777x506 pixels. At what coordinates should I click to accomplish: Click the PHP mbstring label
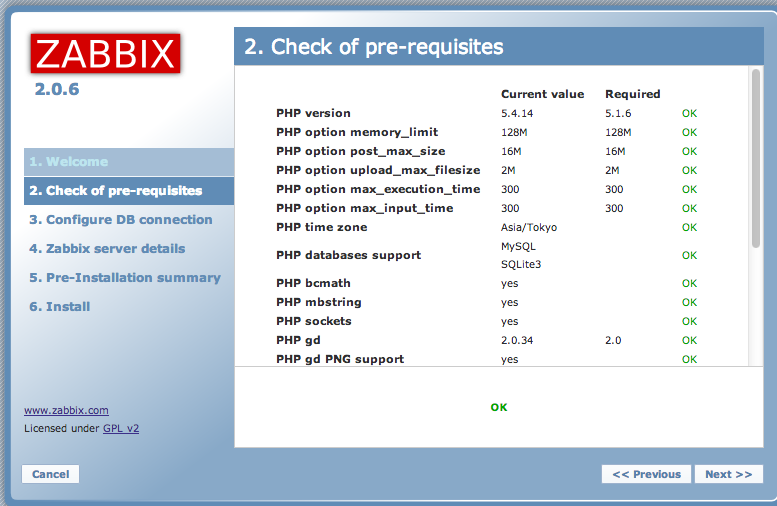point(319,302)
